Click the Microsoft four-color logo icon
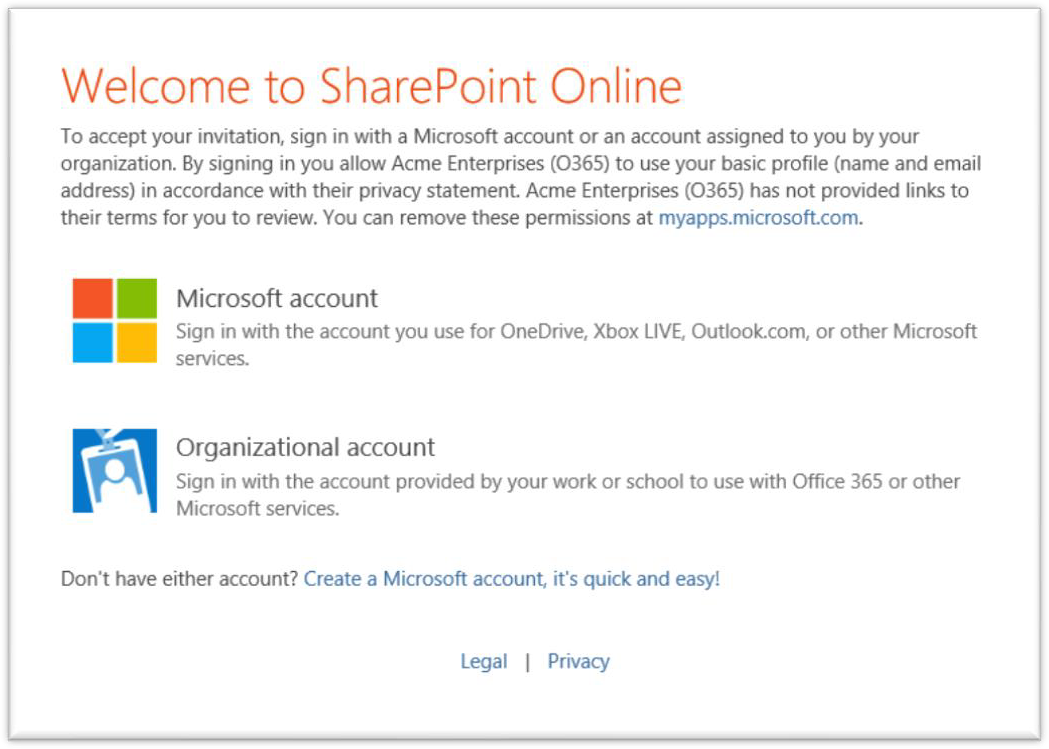1049x749 pixels. pyautogui.click(x=114, y=320)
